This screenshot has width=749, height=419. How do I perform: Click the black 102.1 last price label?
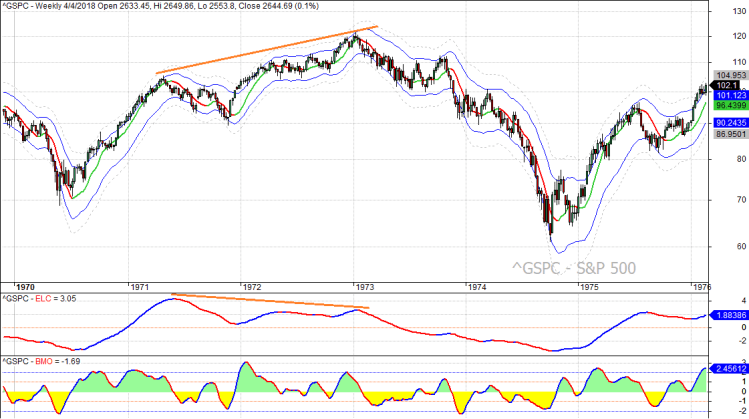727,85
